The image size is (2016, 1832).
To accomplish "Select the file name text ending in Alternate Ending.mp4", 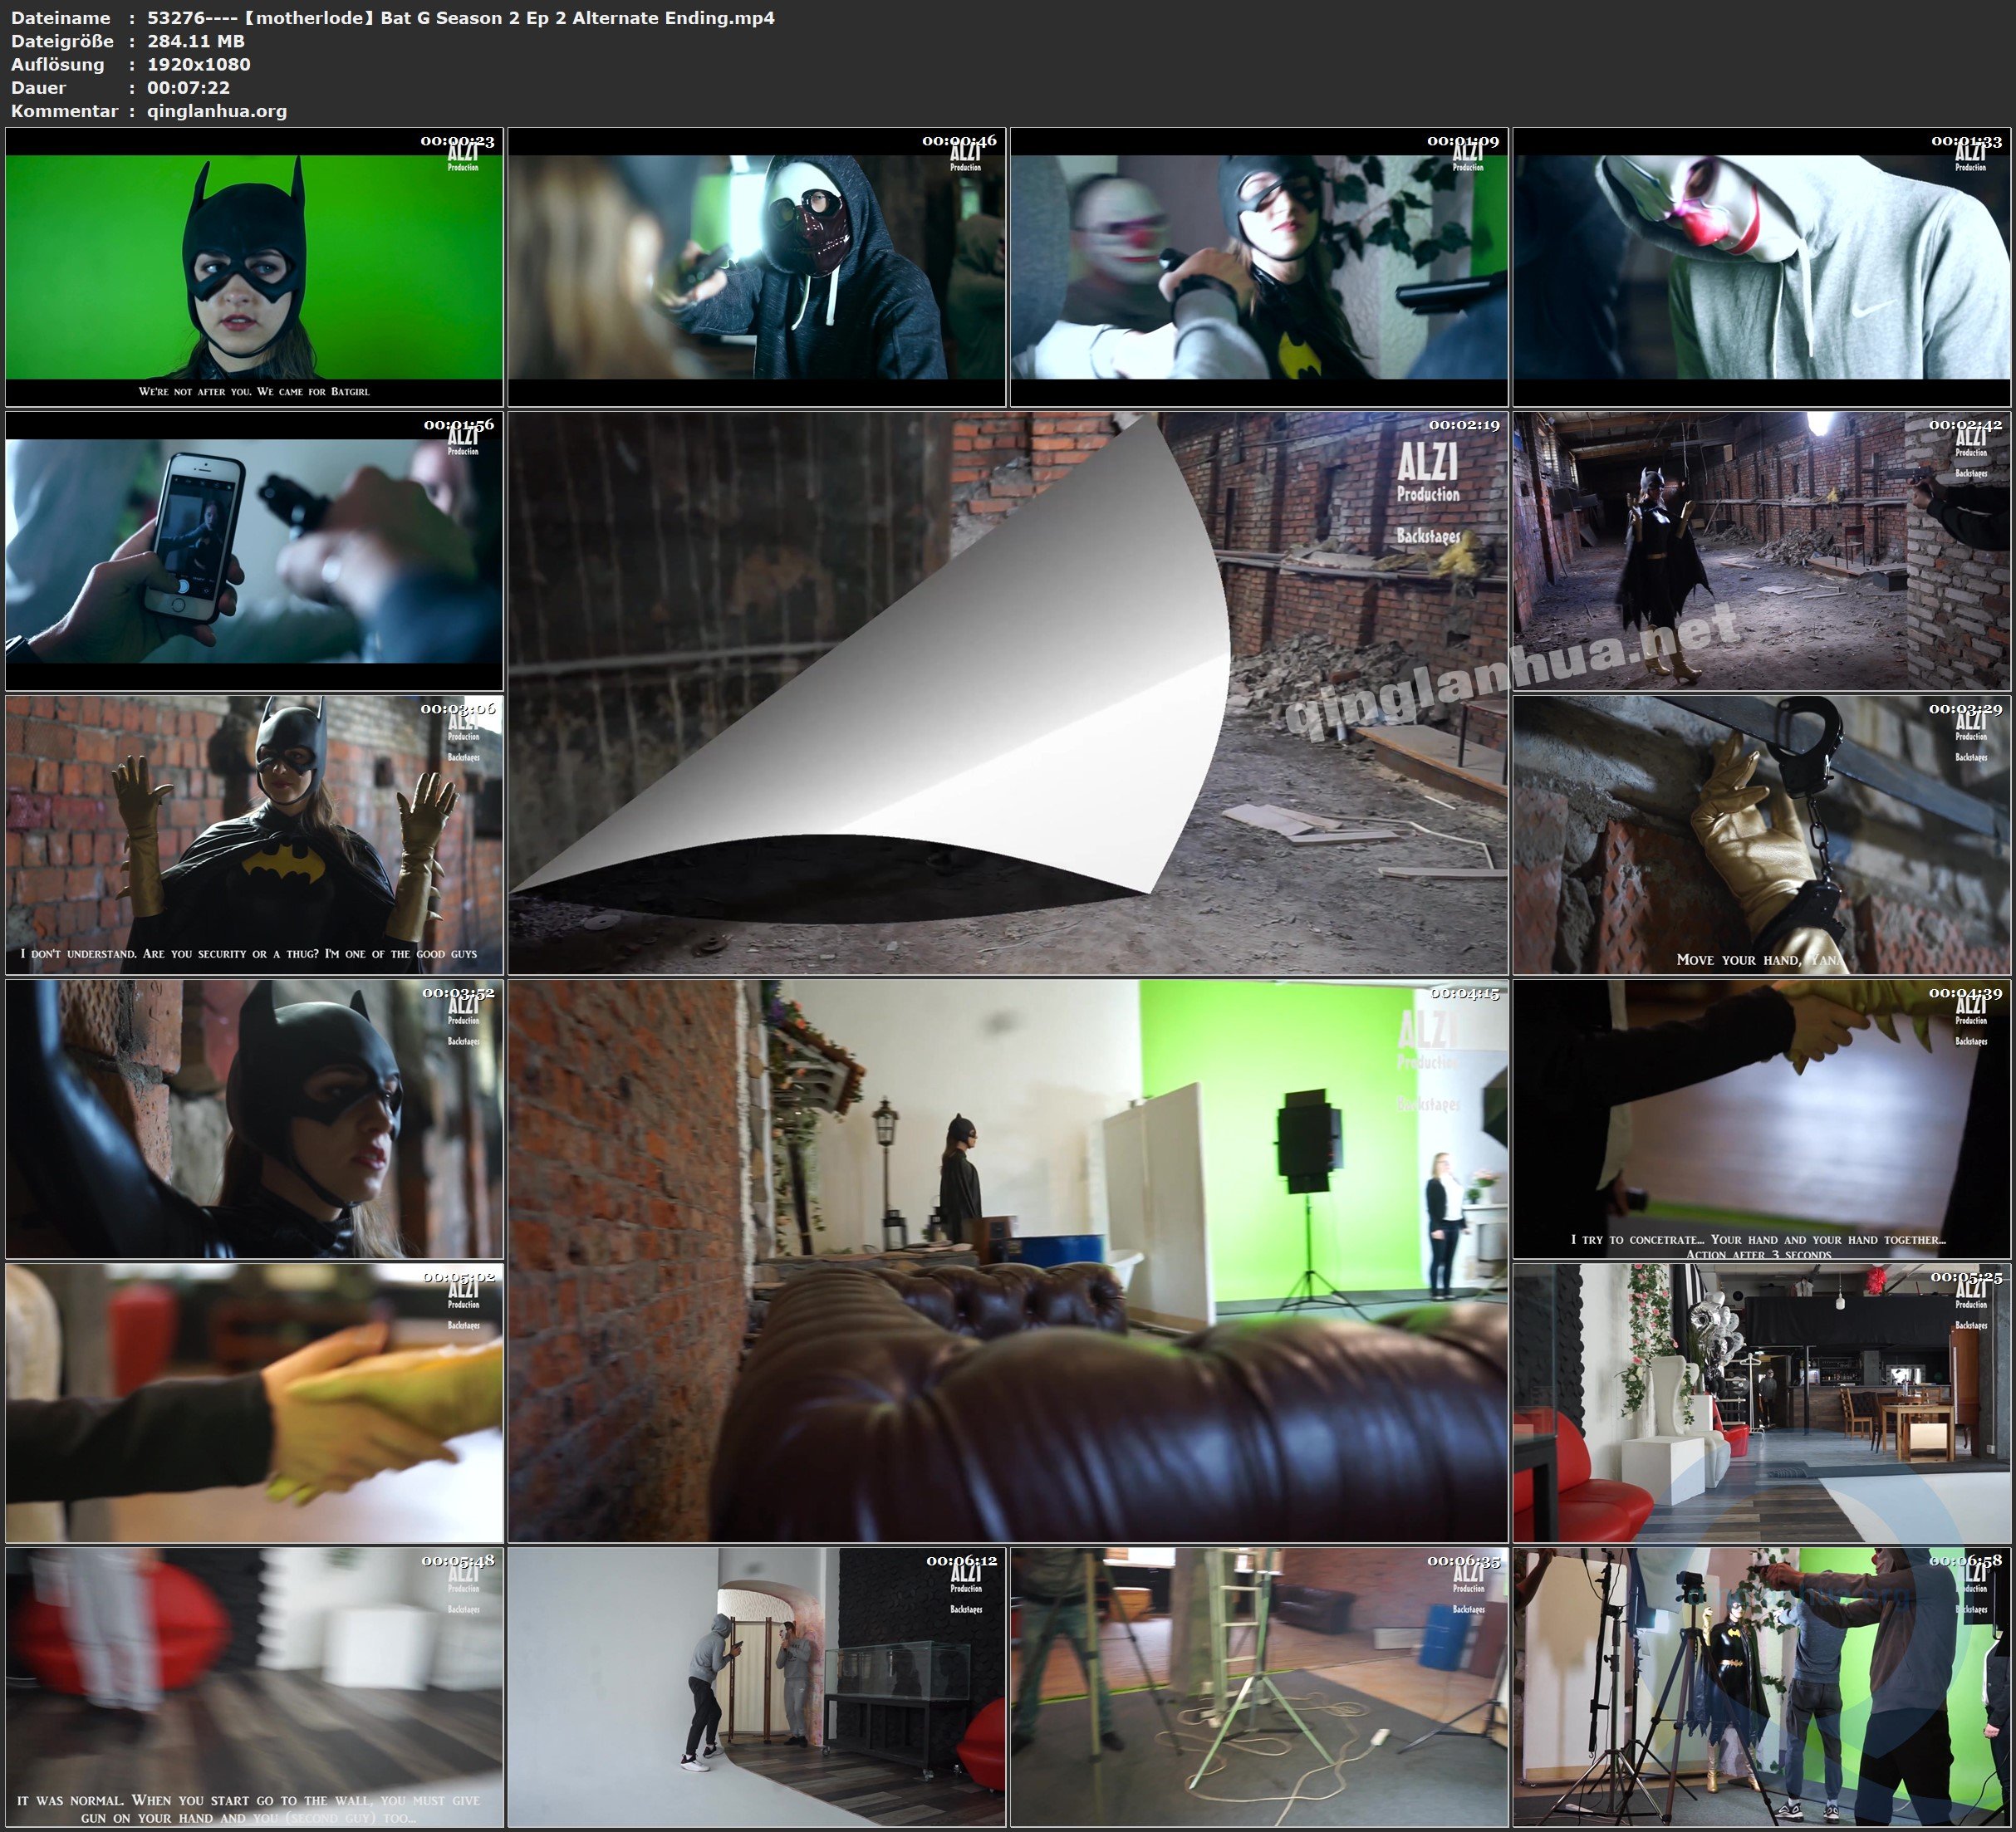I will [461, 18].
